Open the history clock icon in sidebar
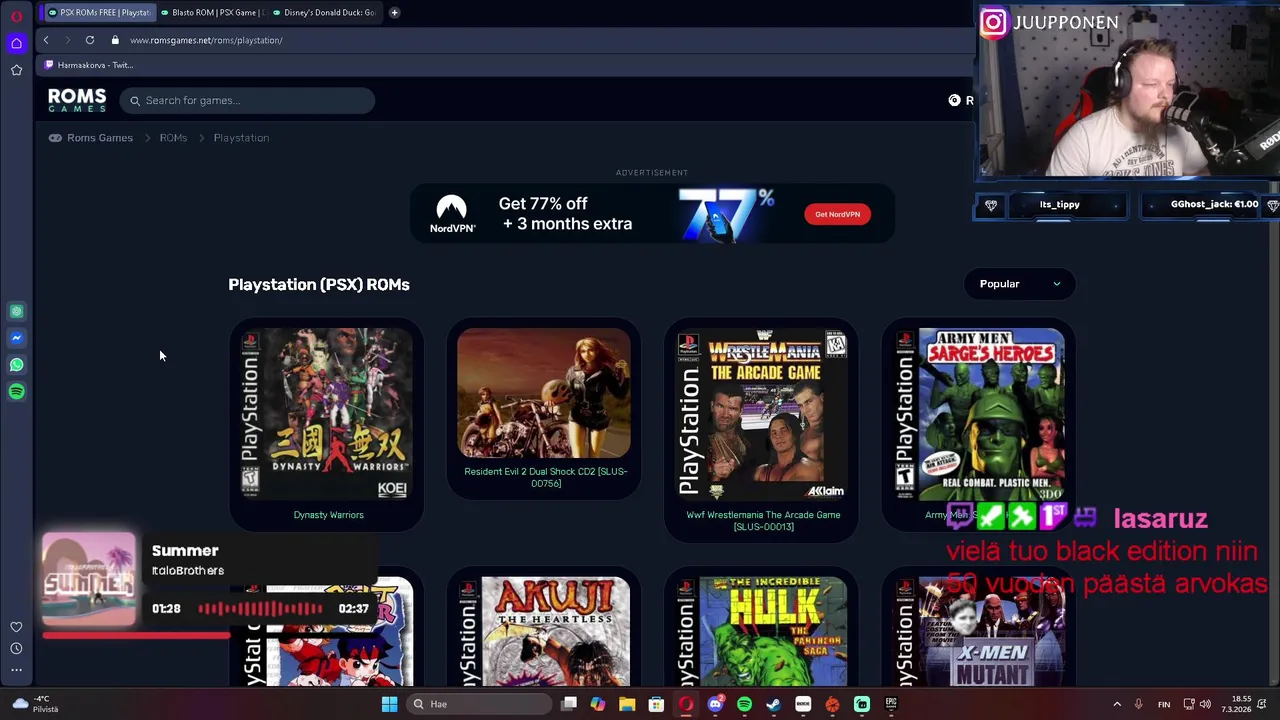This screenshot has width=1280, height=720. click(x=16, y=649)
